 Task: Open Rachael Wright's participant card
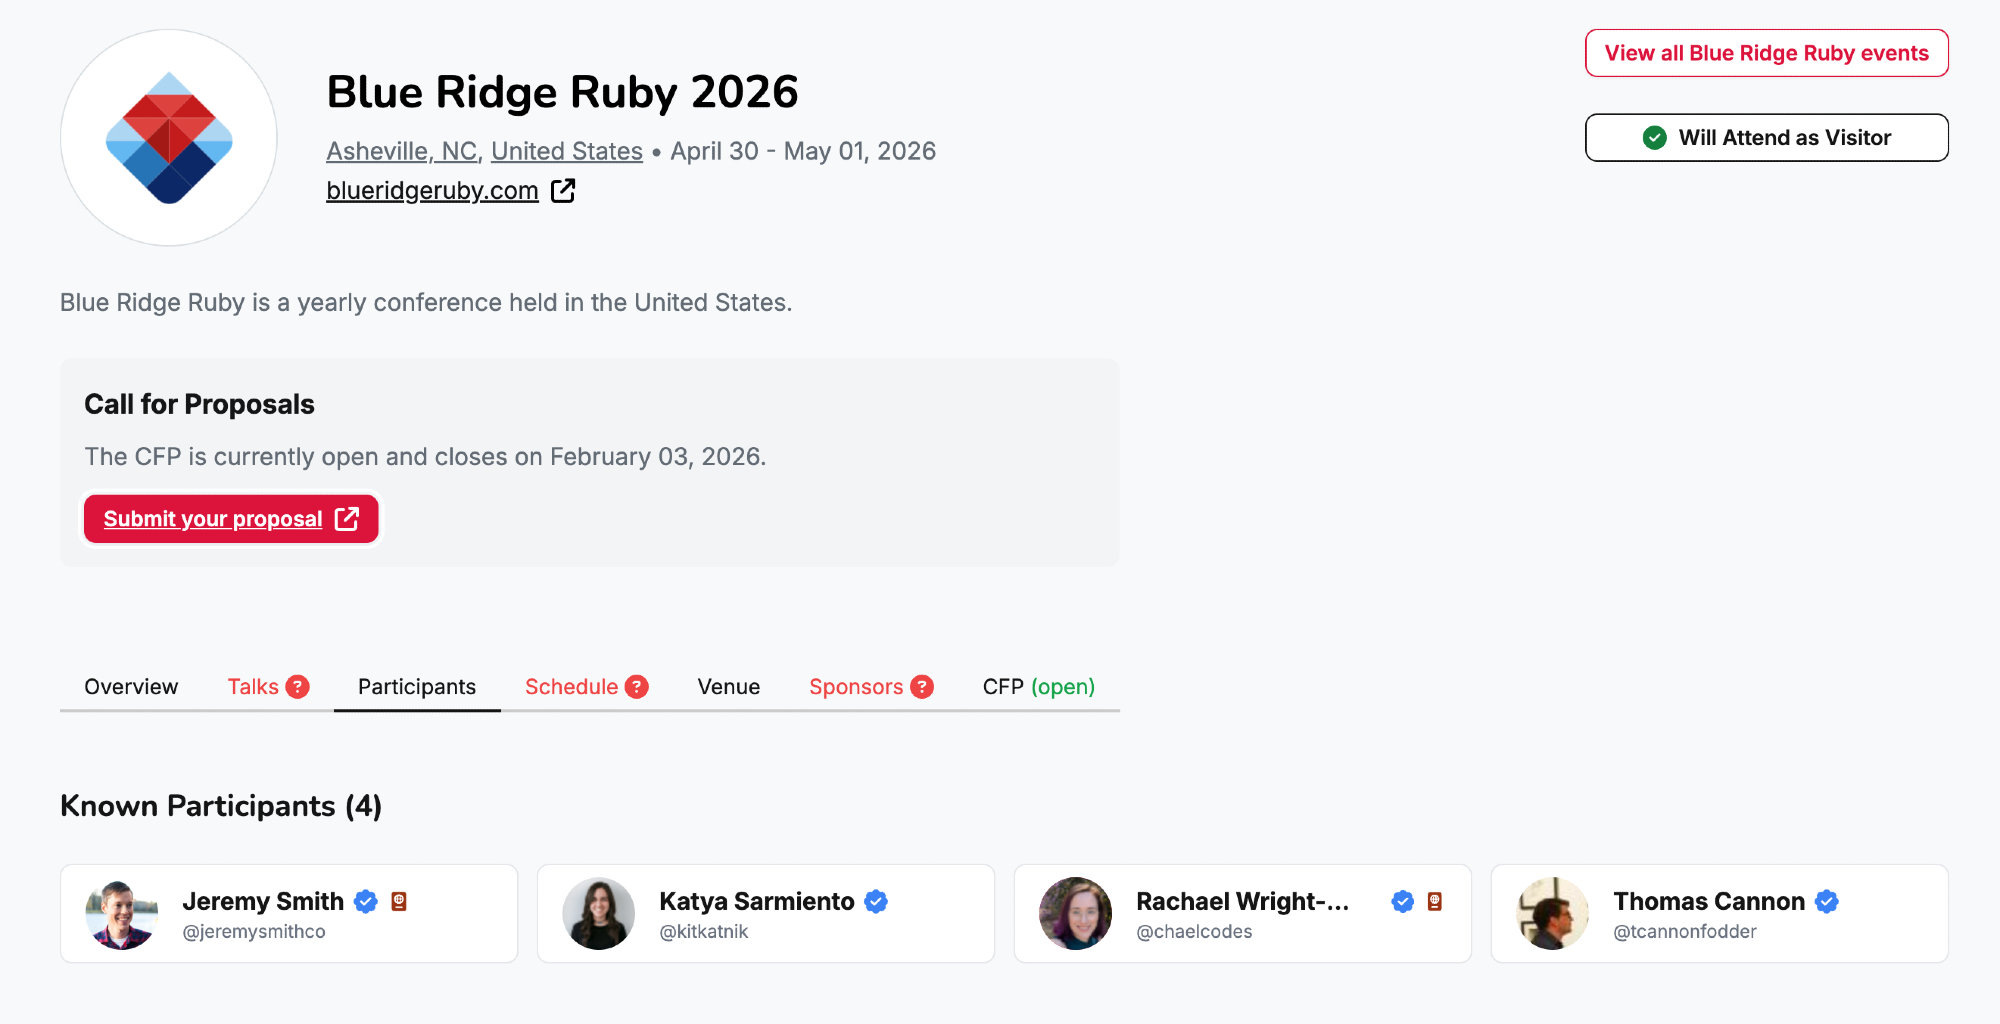(x=1242, y=914)
